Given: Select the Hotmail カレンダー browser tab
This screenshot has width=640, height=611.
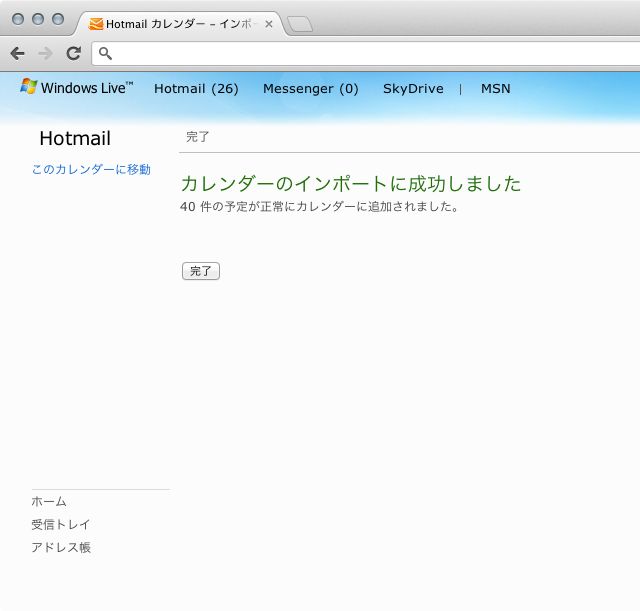Looking at the screenshot, I should point(180,24).
